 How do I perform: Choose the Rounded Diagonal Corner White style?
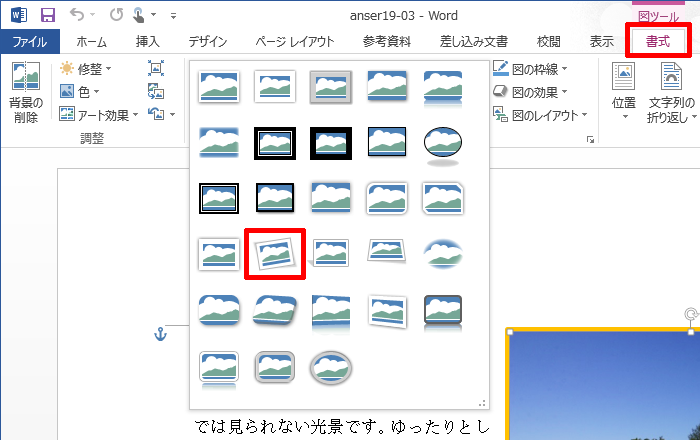click(x=387, y=198)
